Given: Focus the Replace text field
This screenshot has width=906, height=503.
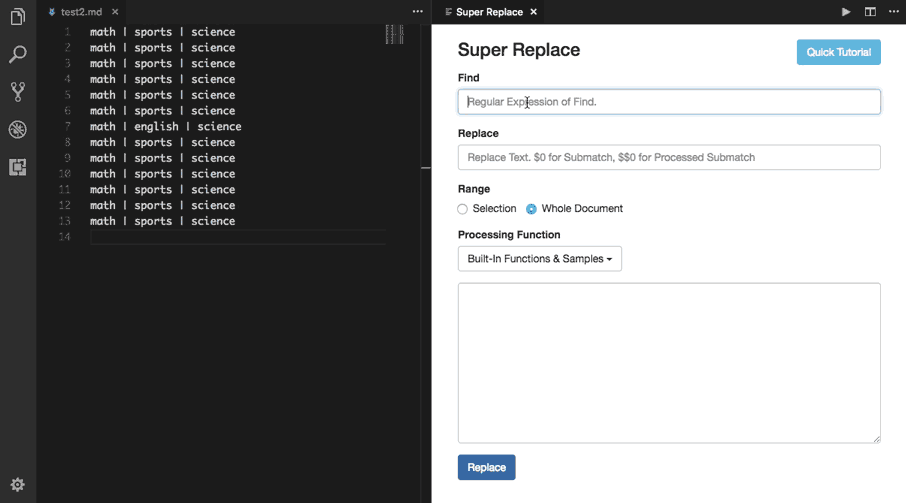Looking at the screenshot, I should pos(669,157).
